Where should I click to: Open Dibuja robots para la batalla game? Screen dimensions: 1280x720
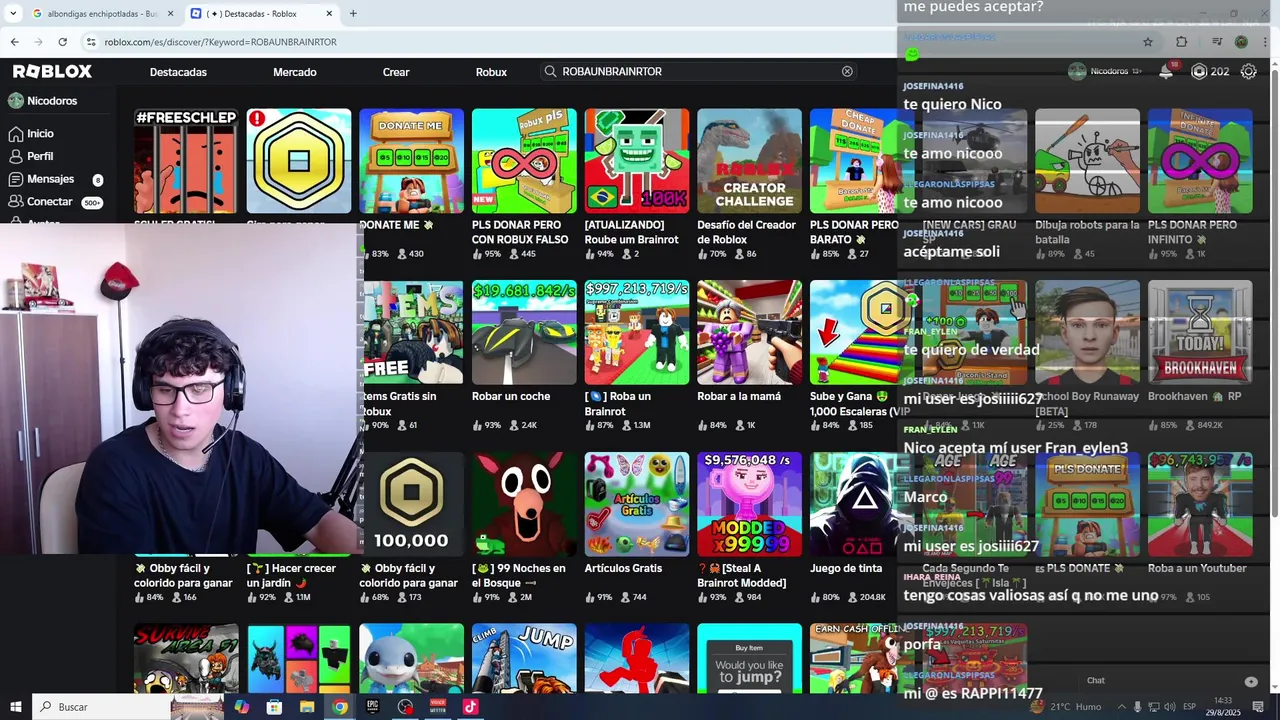1087,160
